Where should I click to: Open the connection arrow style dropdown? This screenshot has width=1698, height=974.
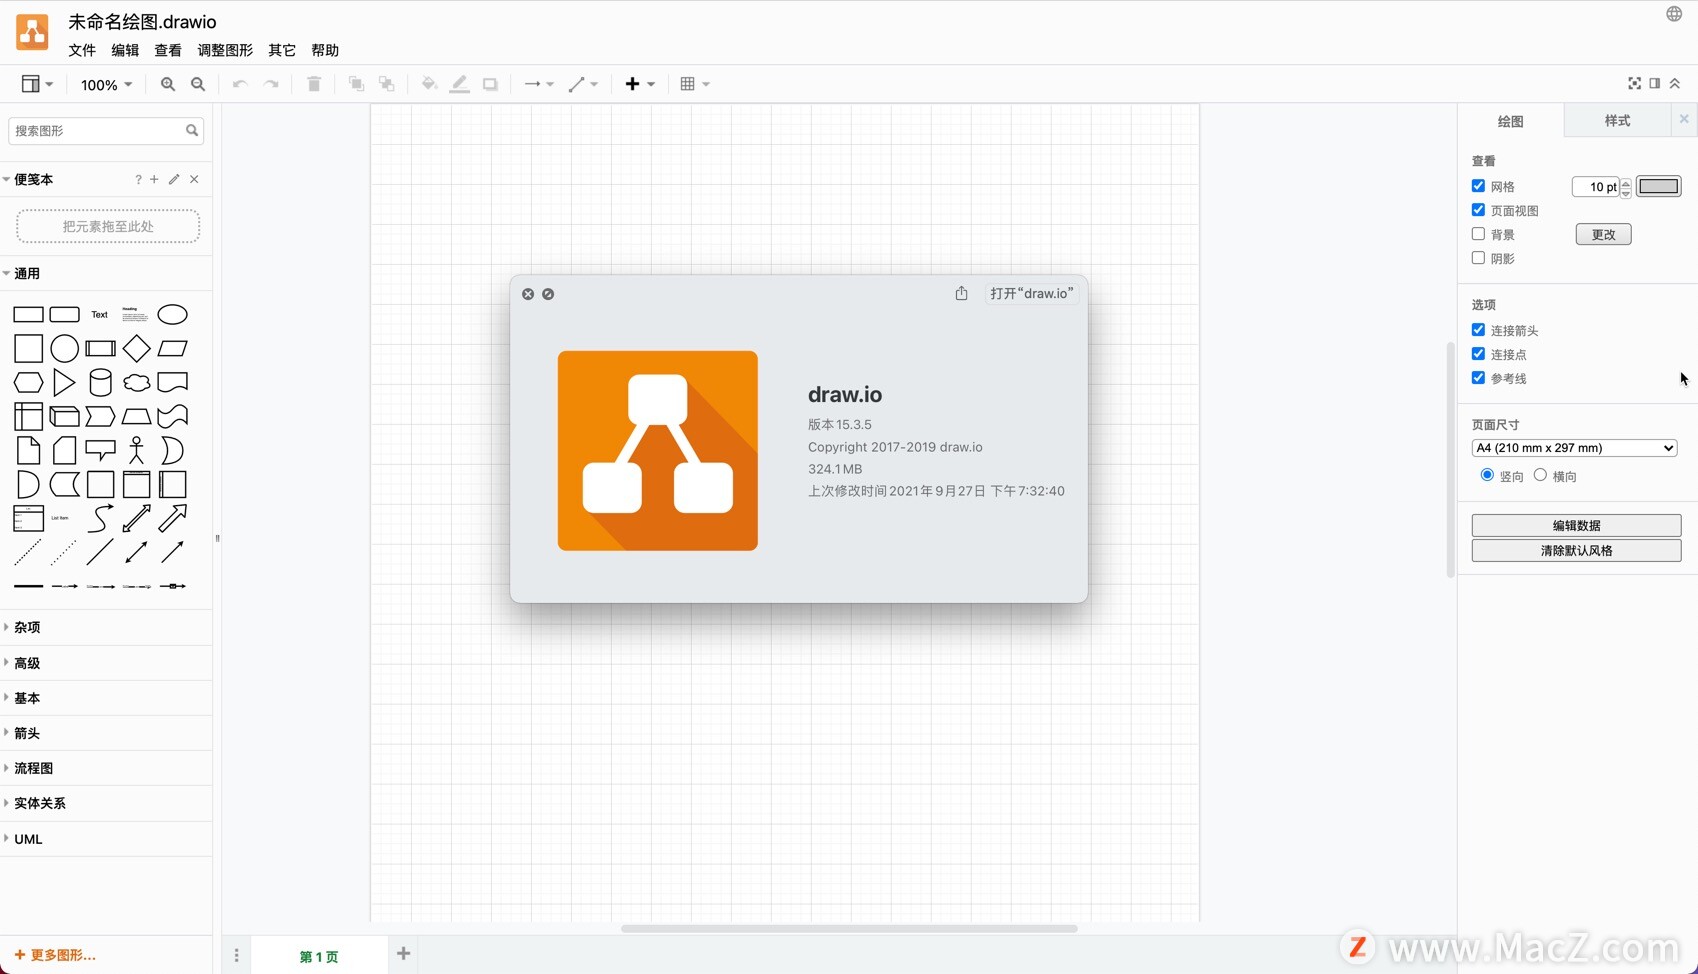(x=539, y=84)
